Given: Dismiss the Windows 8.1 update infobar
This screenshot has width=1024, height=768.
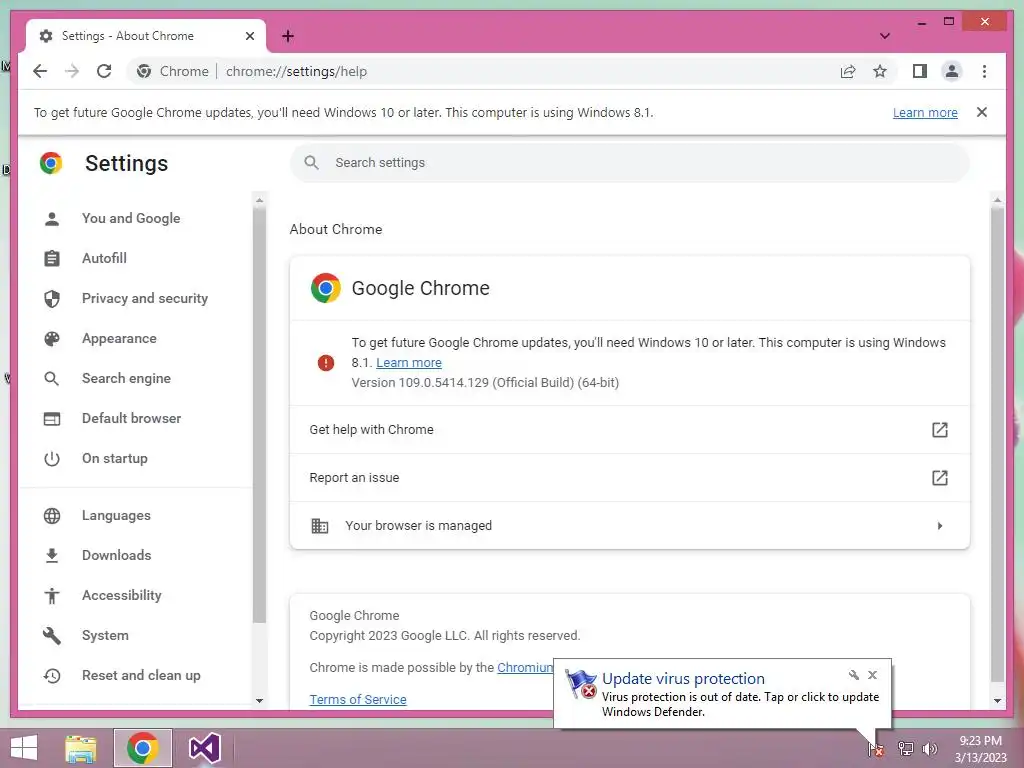Looking at the screenshot, I should pyautogui.click(x=982, y=112).
